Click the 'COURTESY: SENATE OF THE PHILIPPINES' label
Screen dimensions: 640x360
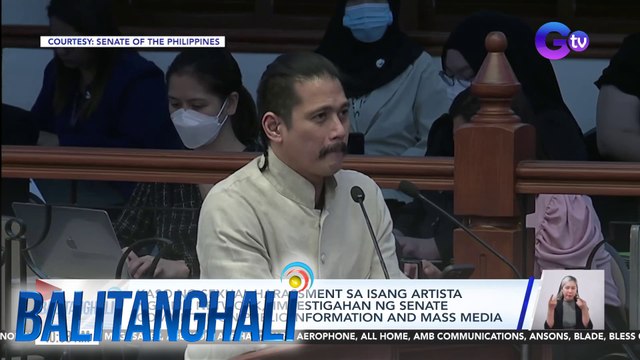coord(133,42)
